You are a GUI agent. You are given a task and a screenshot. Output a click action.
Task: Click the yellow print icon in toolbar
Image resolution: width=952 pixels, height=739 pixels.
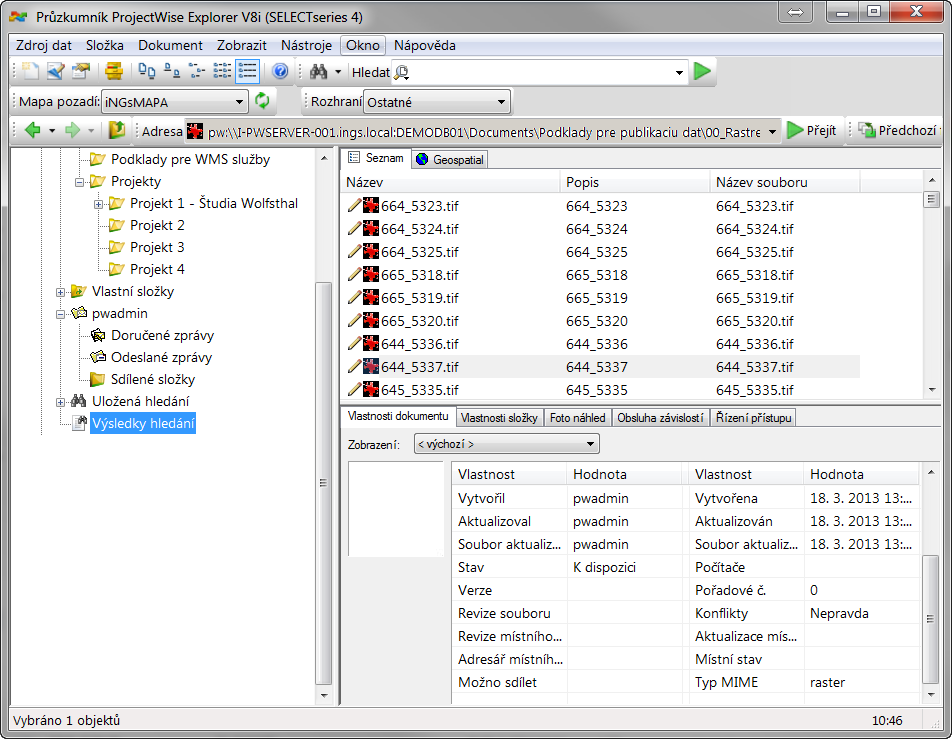tap(114, 72)
